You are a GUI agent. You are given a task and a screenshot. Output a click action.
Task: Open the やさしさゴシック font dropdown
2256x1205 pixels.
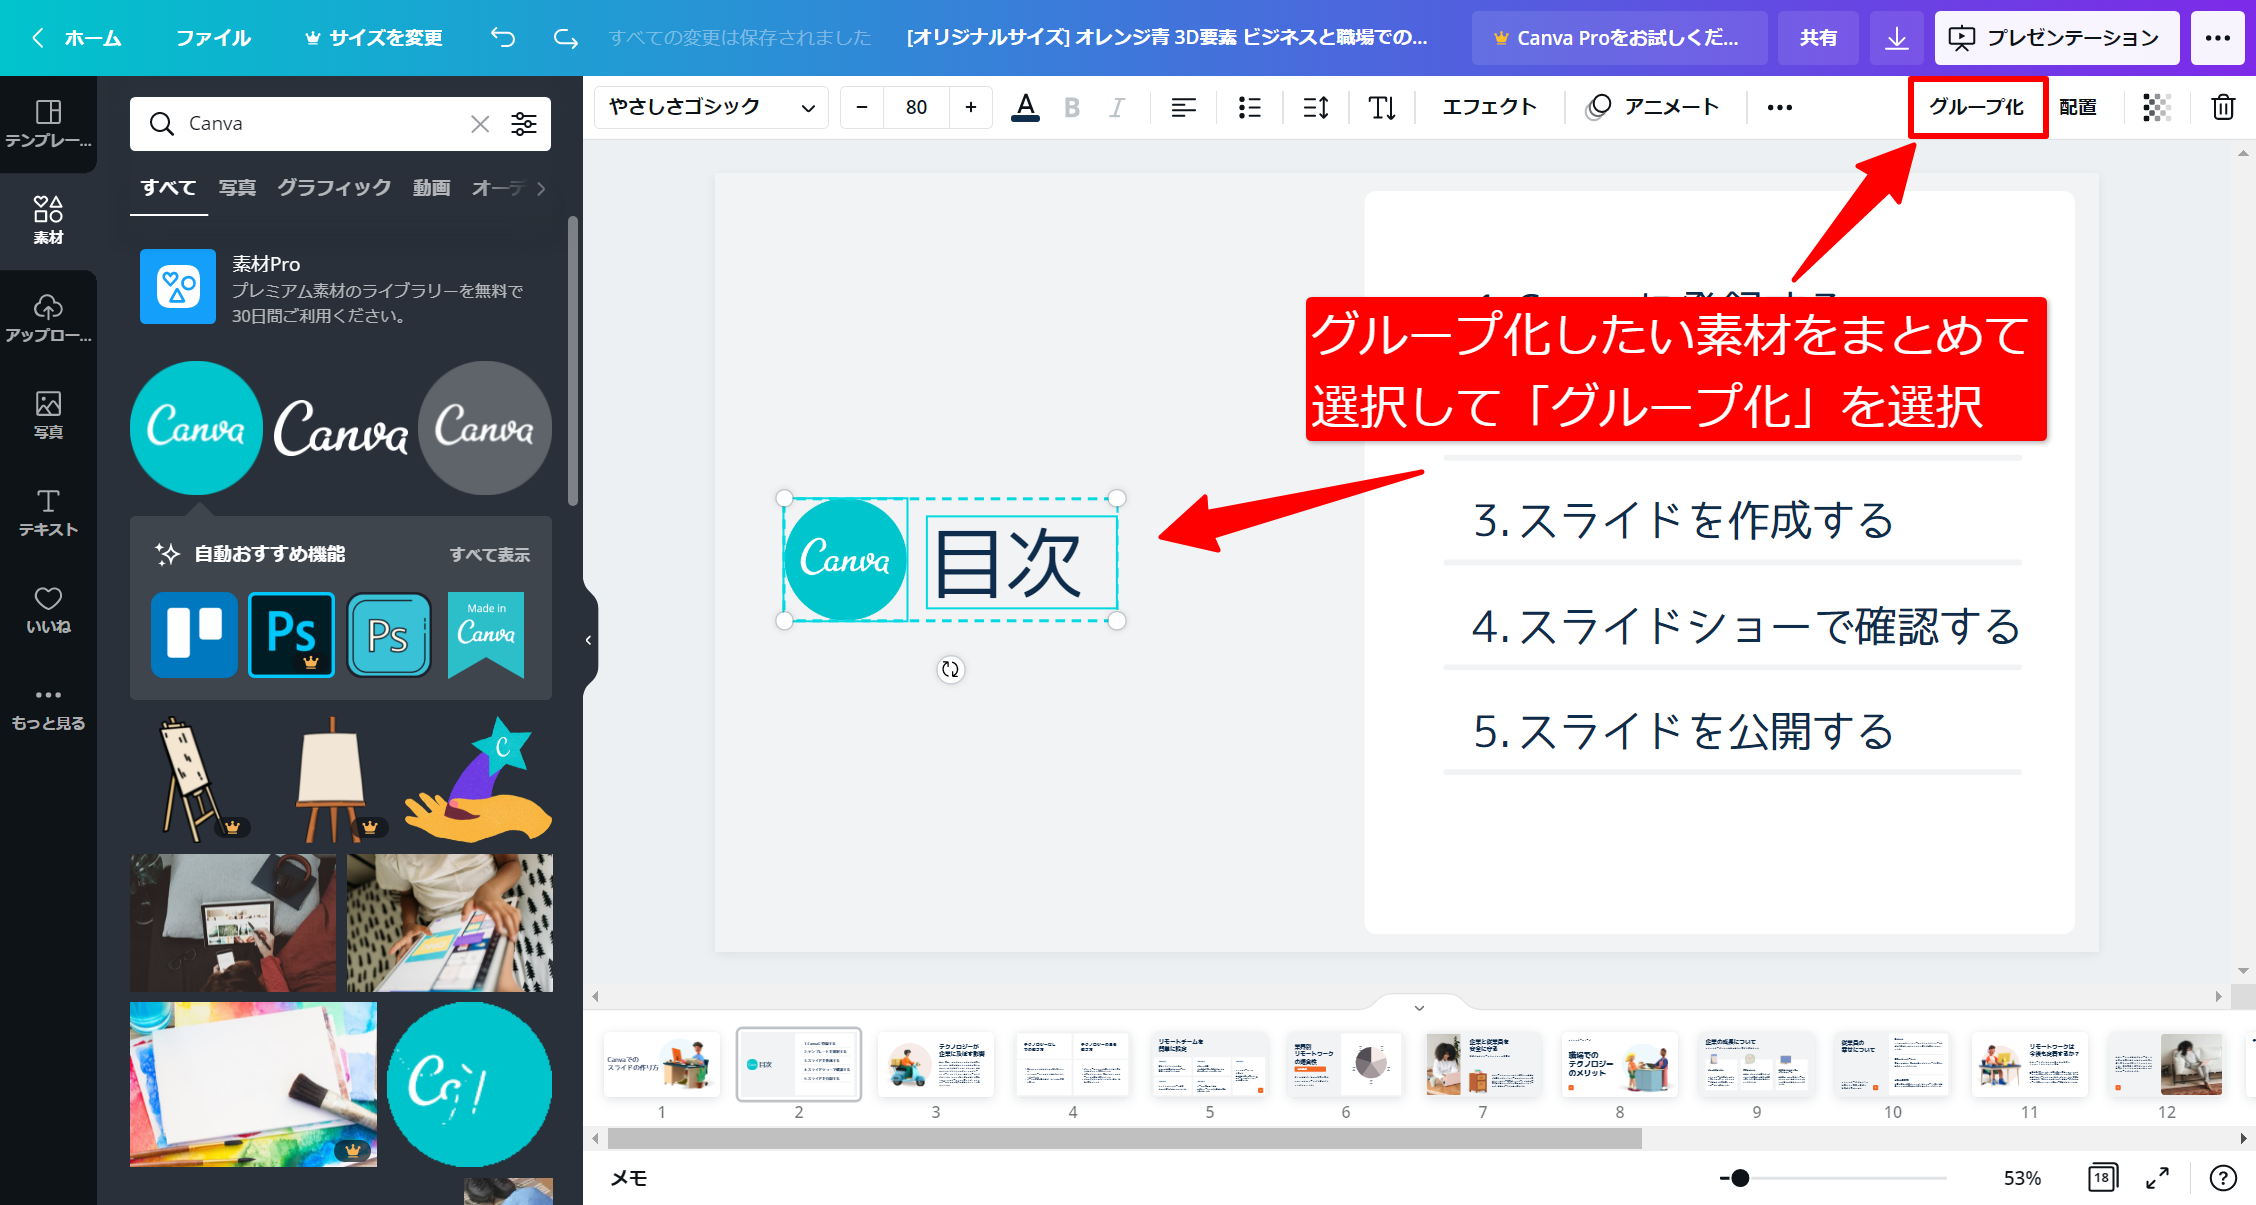[x=711, y=107]
